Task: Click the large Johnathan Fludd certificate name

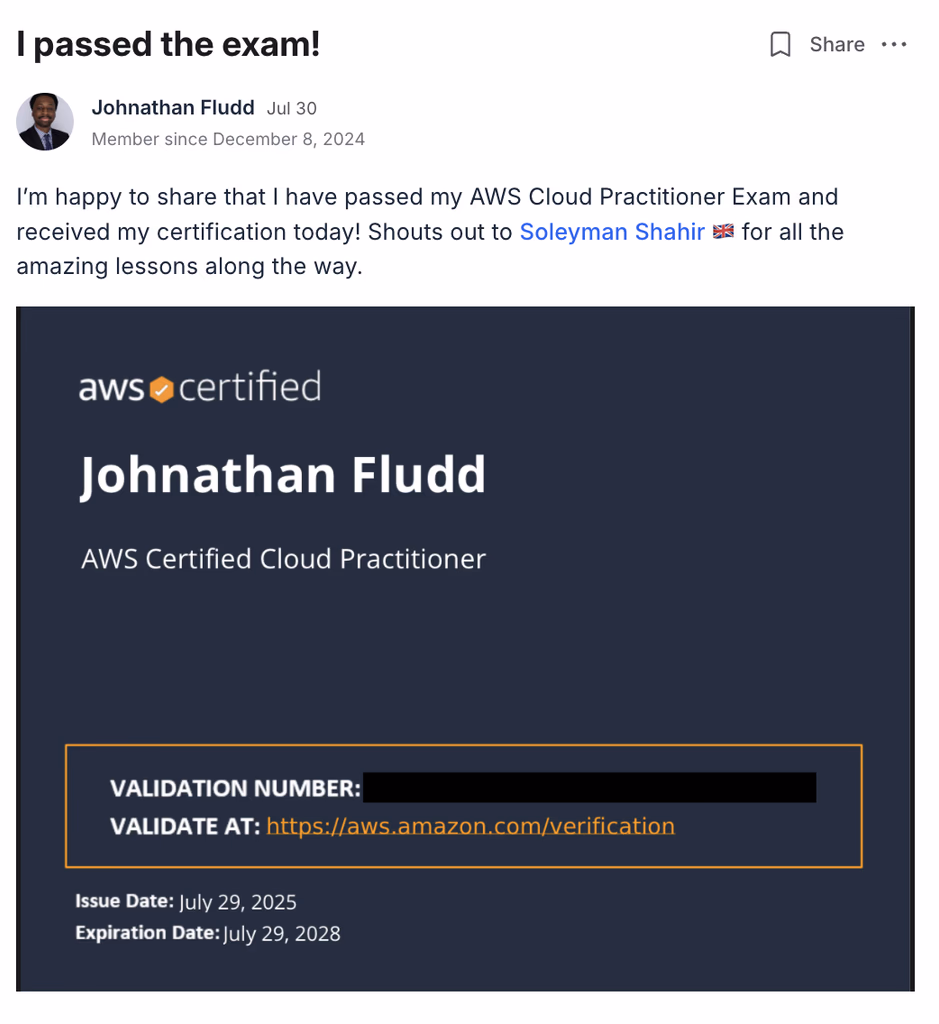Action: 283,476
